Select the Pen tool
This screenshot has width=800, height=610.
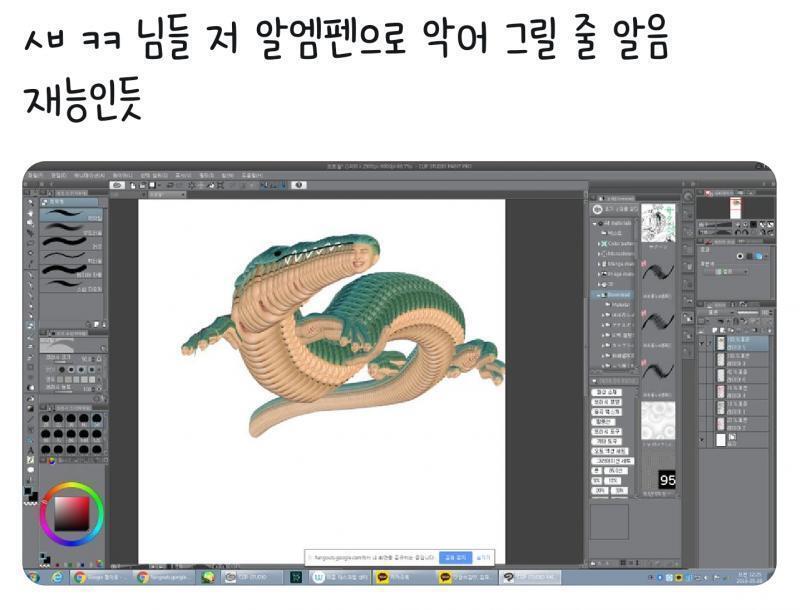(x=30, y=275)
